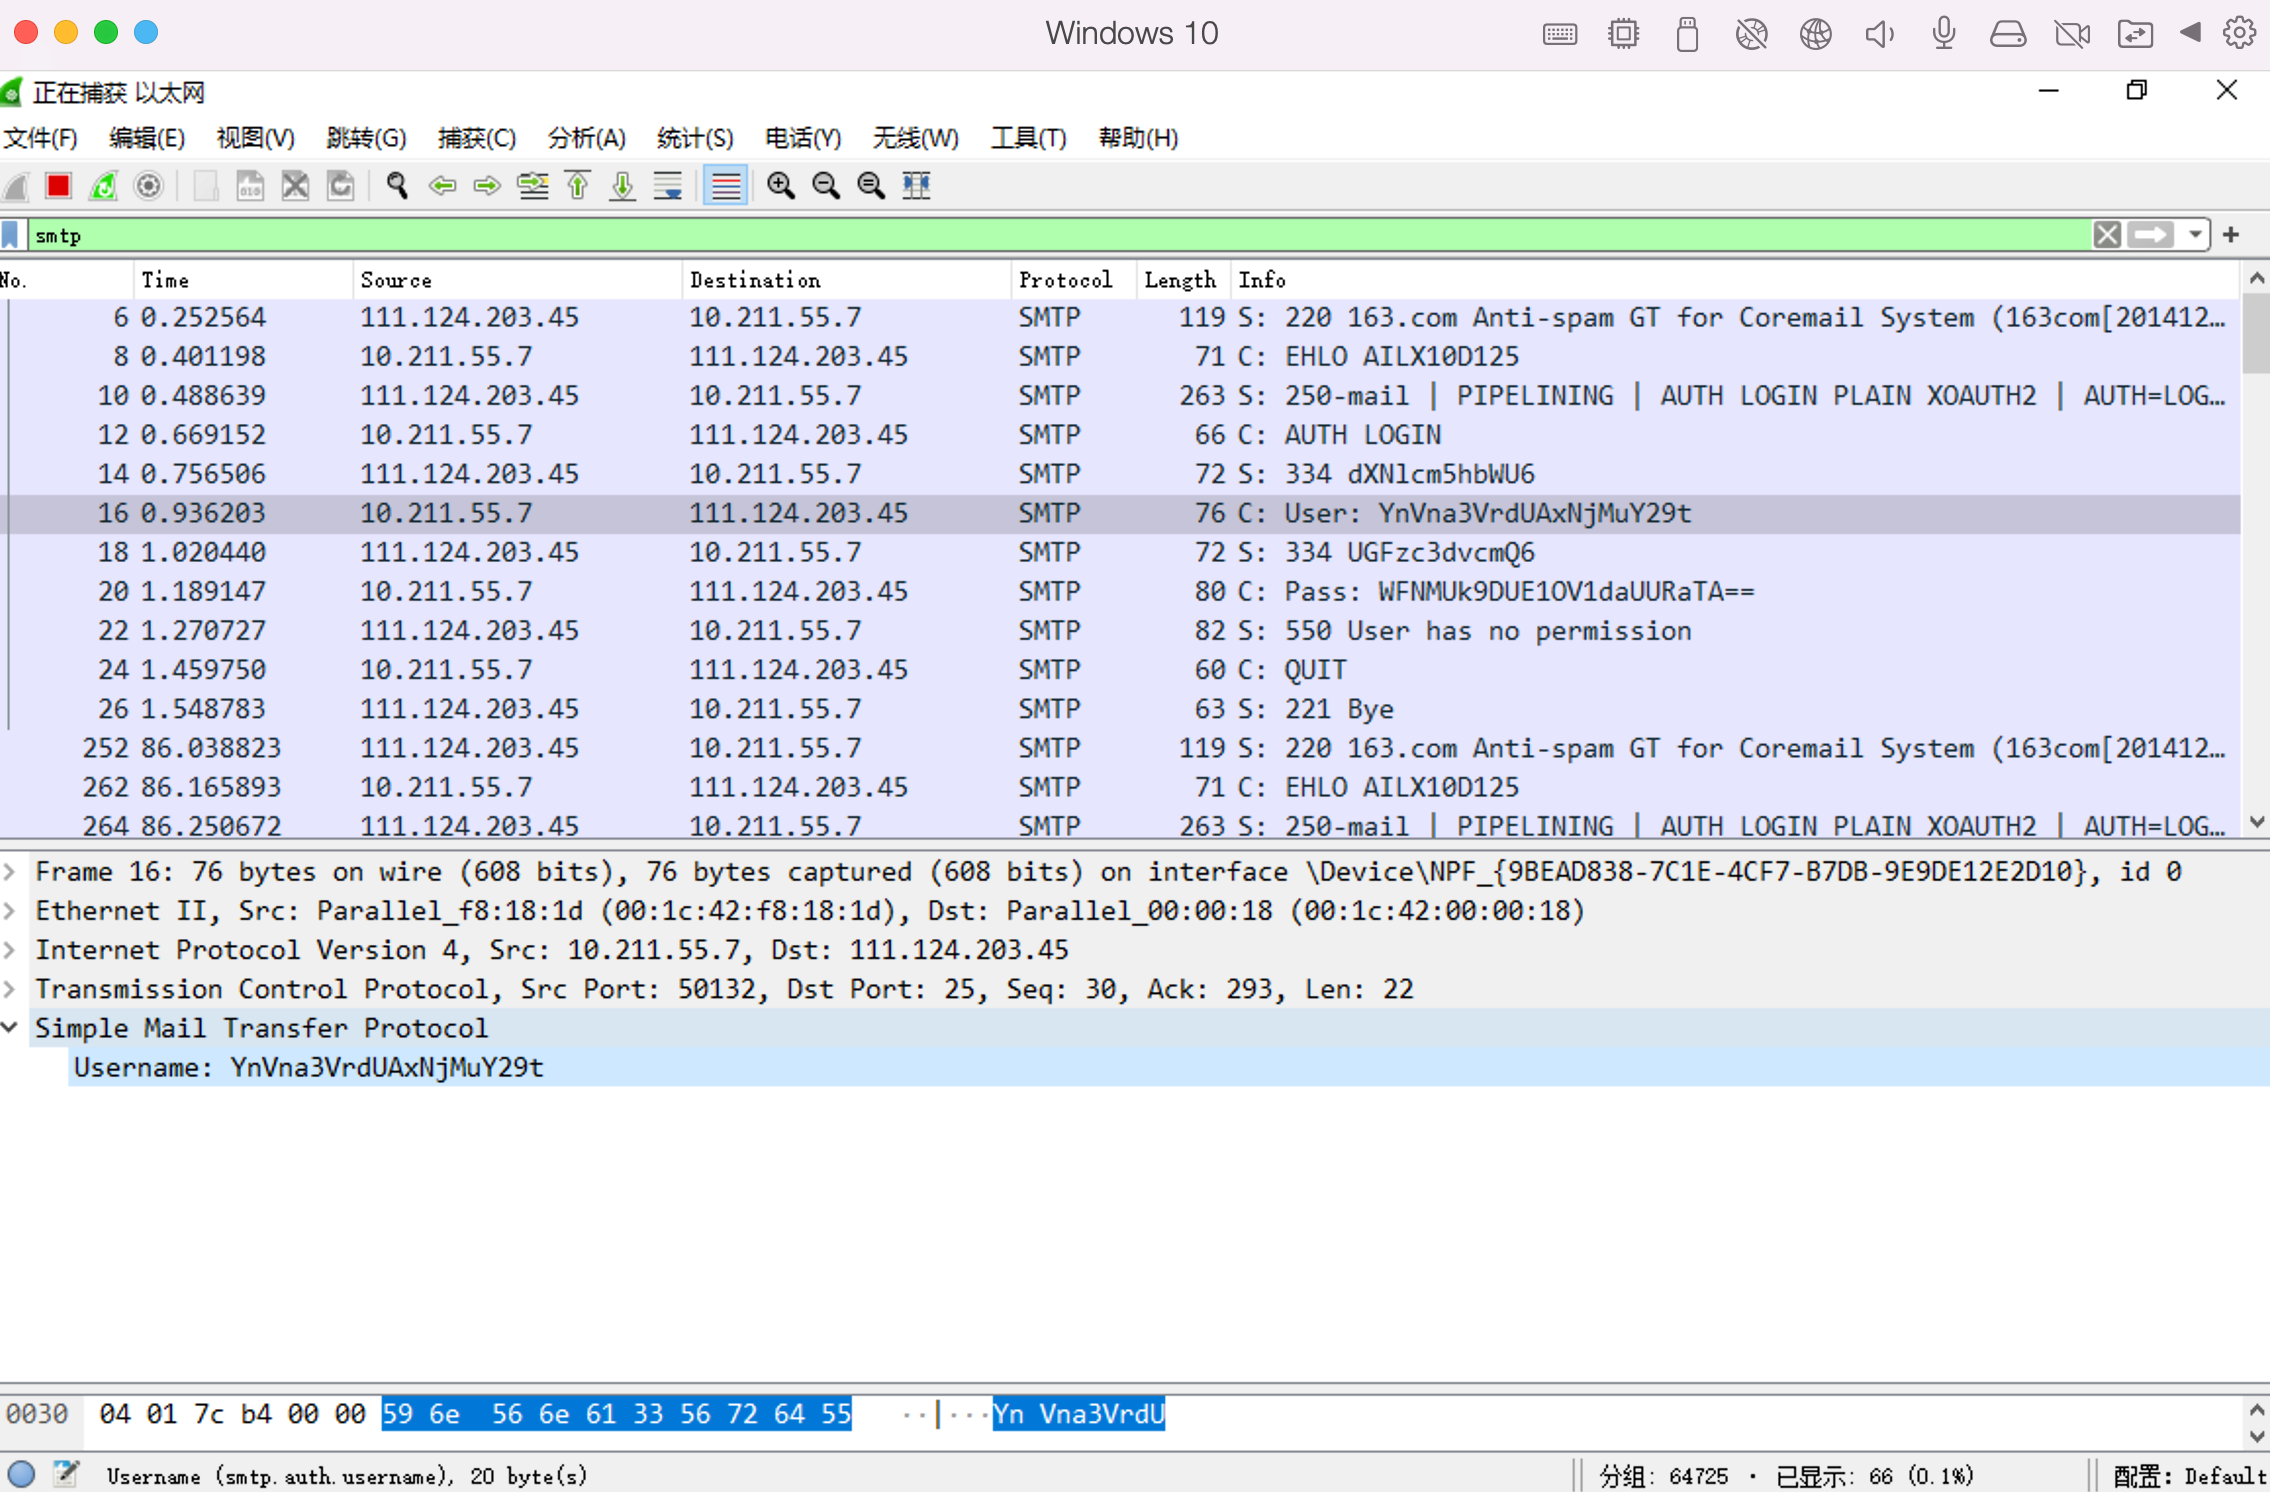Edit the capture file comment
2270x1492 pixels.
click(x=65, y=1475)
